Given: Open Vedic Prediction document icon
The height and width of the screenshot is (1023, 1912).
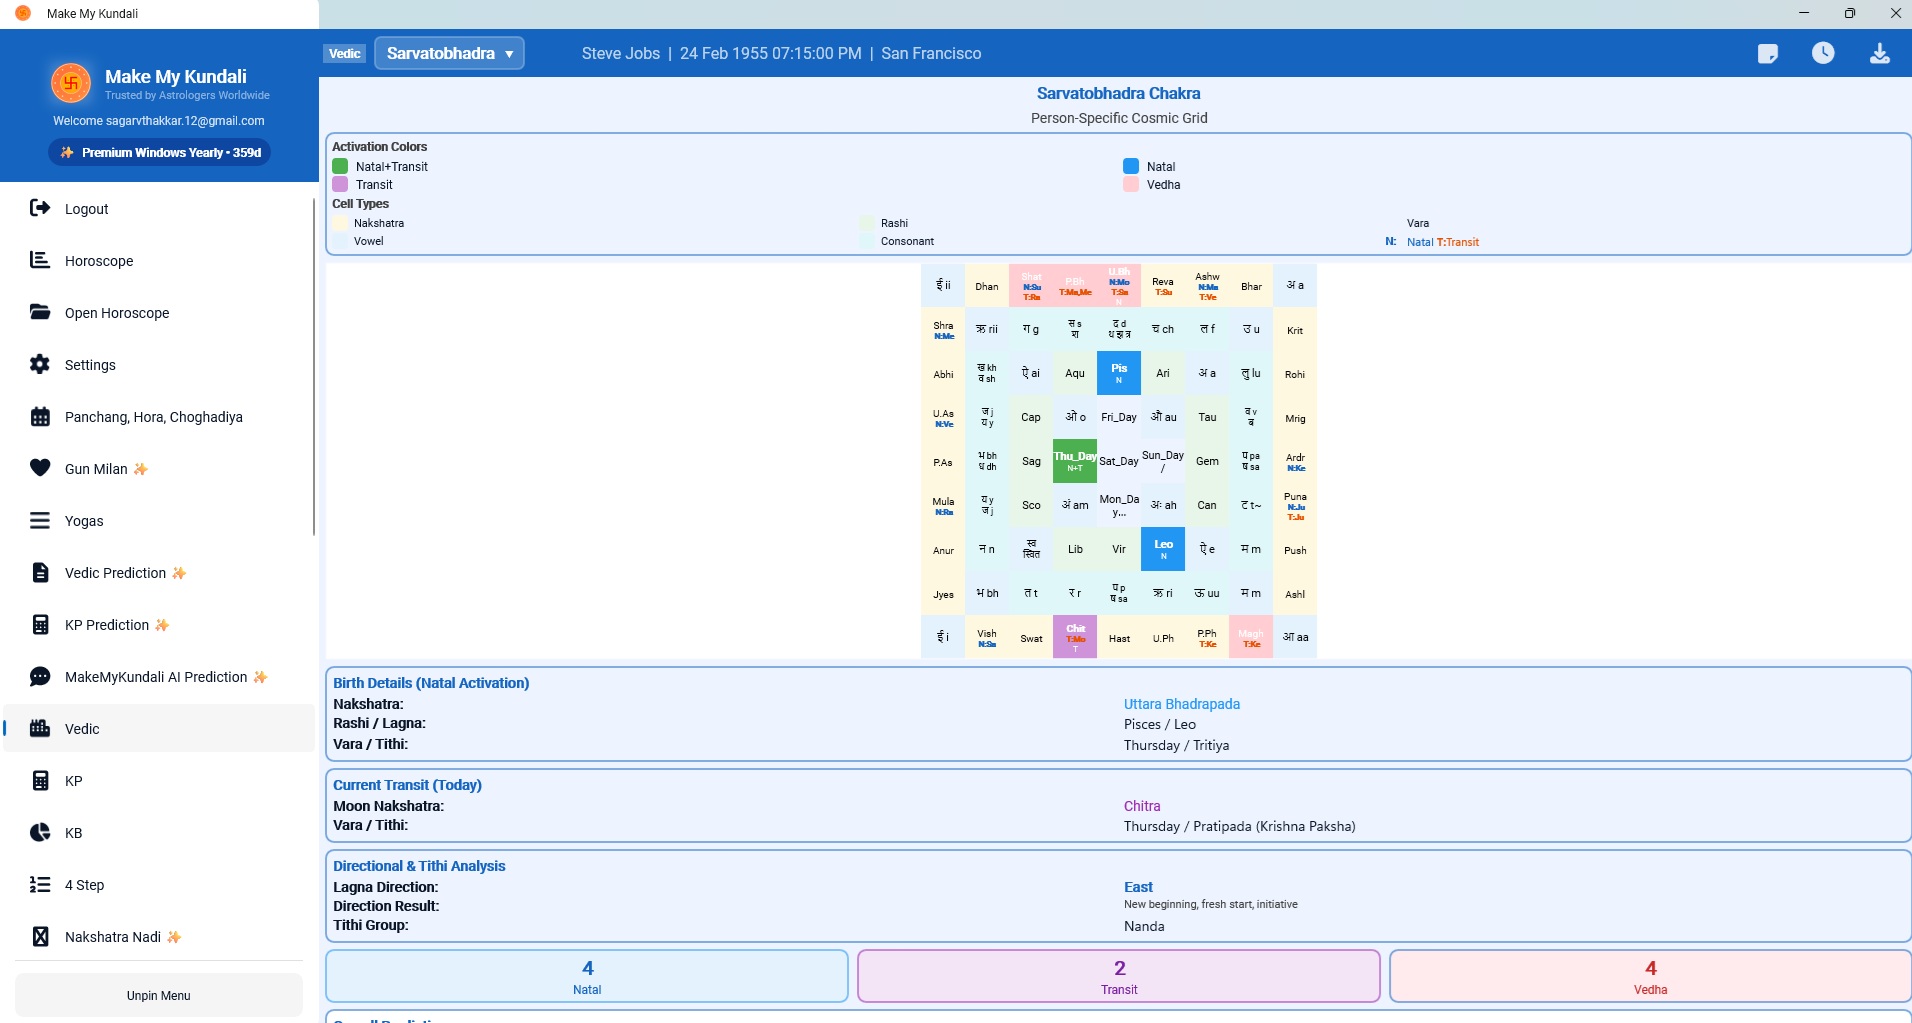Looking at the screenshot, I should [40, 572].
